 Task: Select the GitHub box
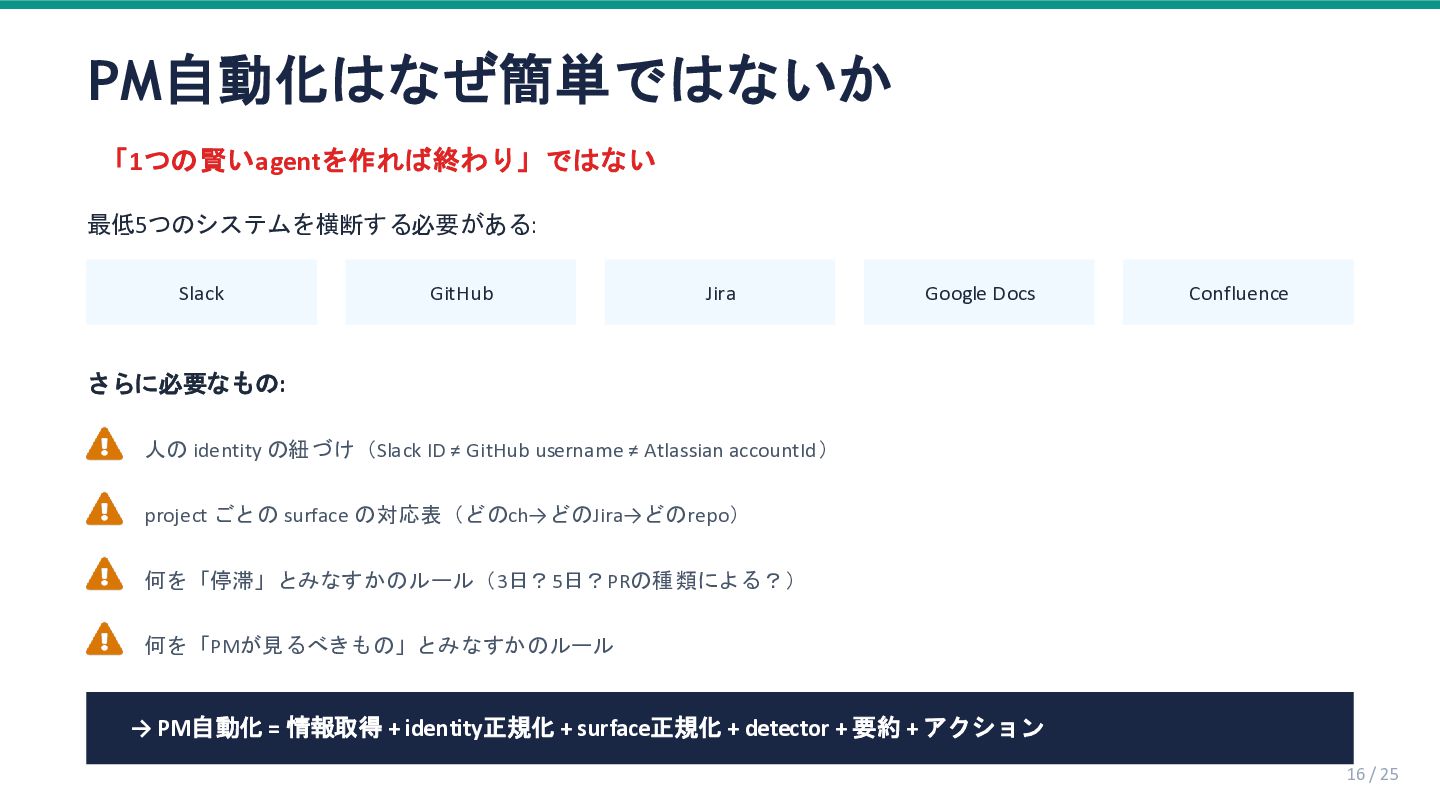coord(460,292)
